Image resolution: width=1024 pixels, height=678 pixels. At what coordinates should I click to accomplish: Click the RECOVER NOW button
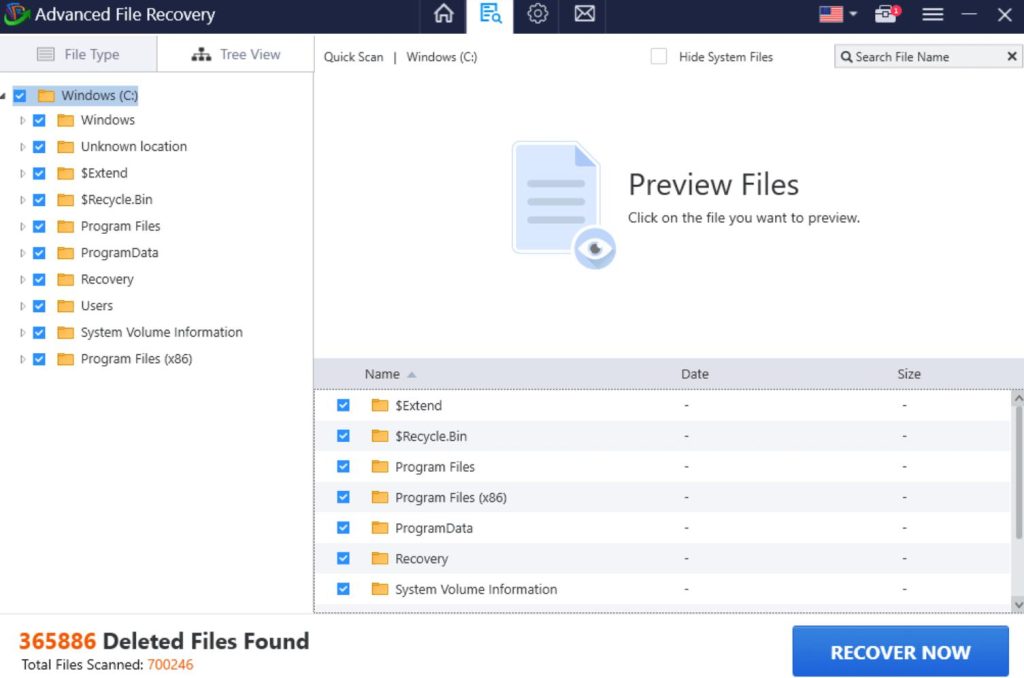[900, 652]
